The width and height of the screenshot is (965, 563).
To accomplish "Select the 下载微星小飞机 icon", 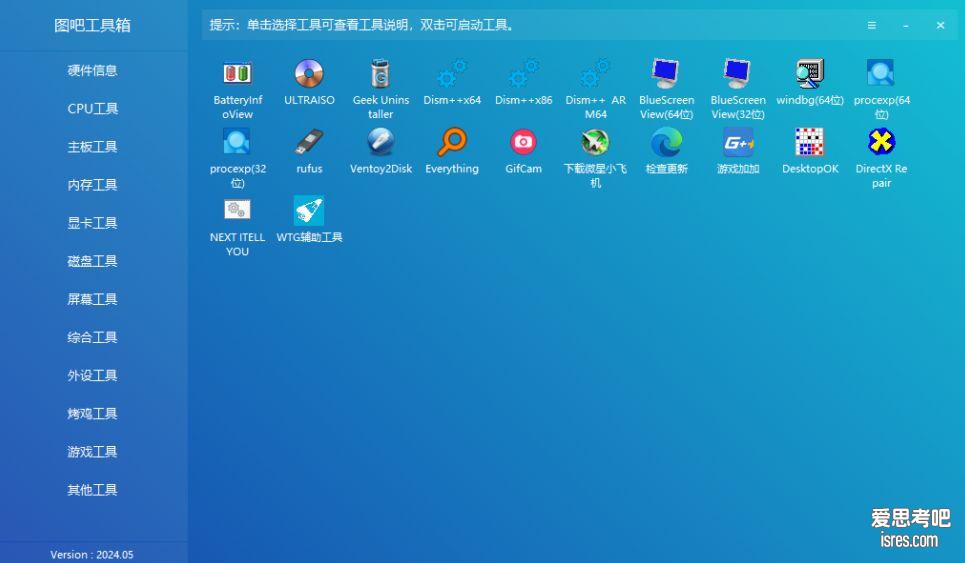I will [595, 142].
